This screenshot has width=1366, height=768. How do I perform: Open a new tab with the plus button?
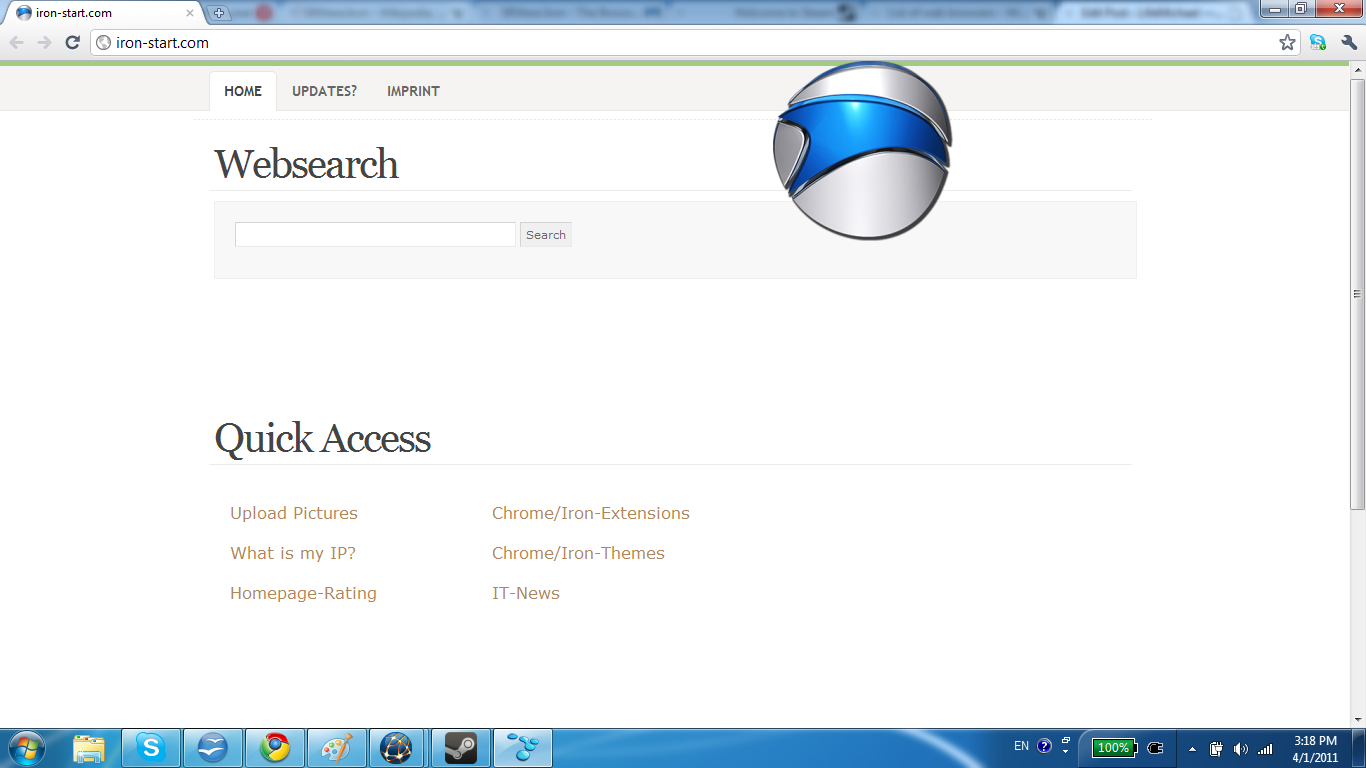coord(219,13)
